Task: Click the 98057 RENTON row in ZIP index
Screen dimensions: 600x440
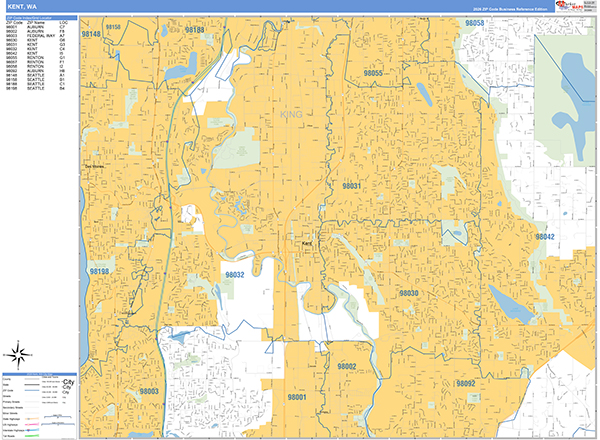Action: tap(36, 62)
